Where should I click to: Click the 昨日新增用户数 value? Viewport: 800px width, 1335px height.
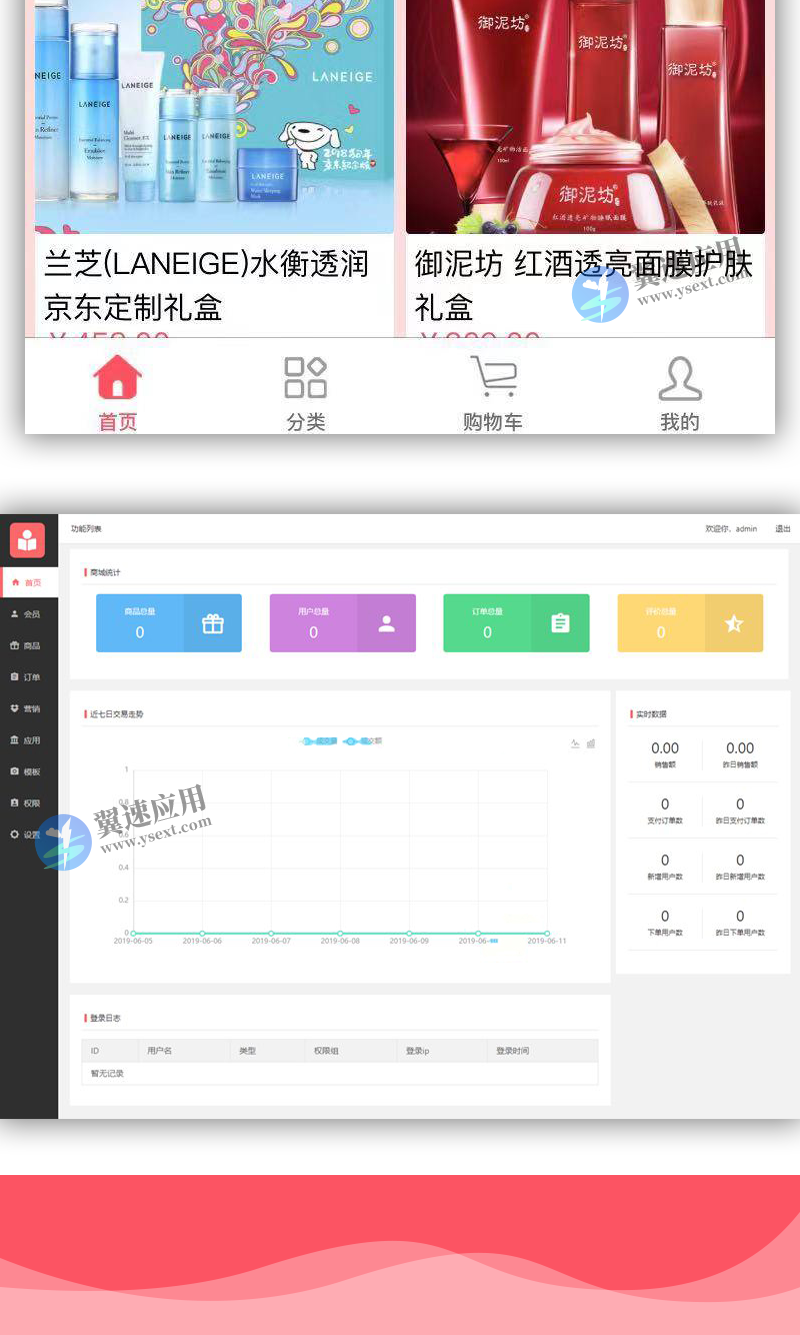[x=740, y=860]
